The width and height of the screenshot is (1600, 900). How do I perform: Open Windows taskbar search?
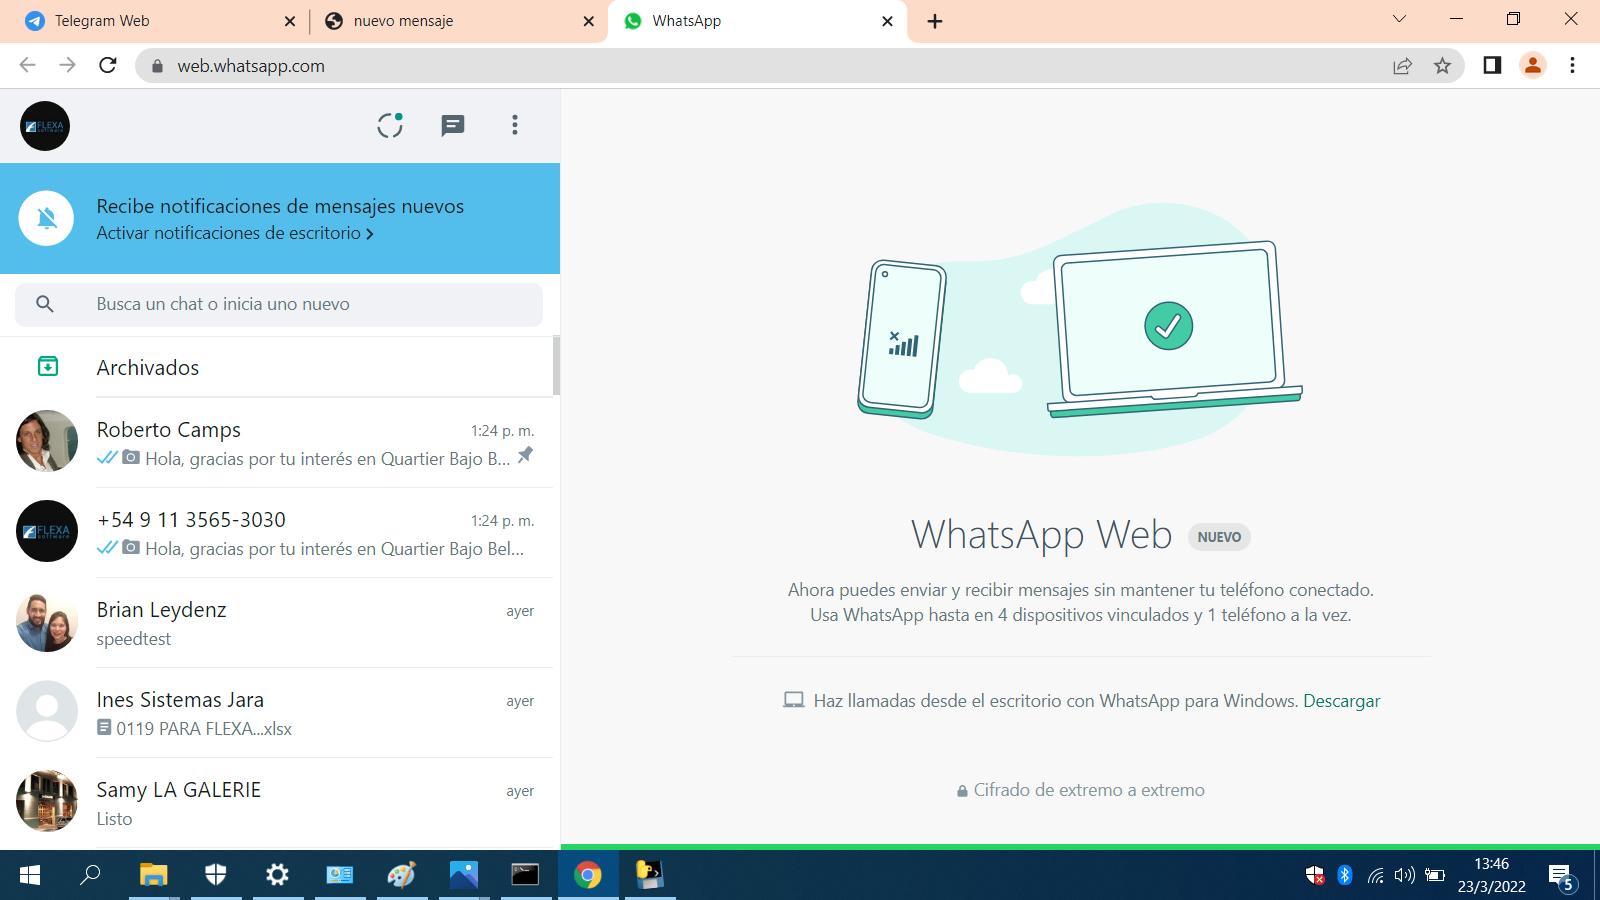[x=90, y=875]
